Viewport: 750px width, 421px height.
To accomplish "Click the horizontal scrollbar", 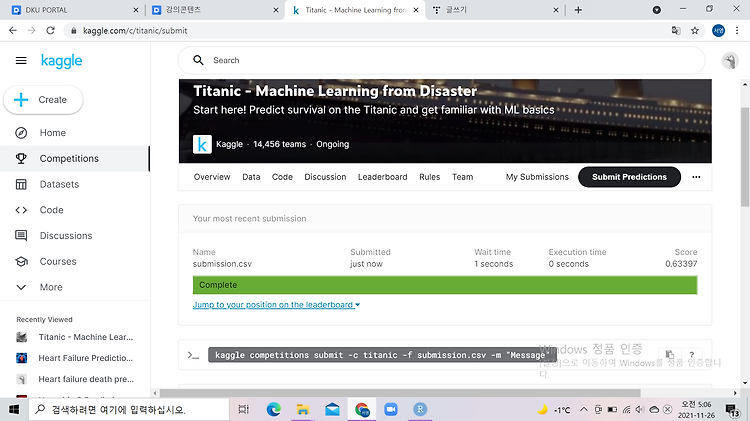I will point(400,393).
